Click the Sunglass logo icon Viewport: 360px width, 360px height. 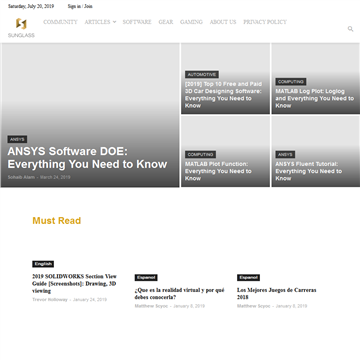point(21,24)
